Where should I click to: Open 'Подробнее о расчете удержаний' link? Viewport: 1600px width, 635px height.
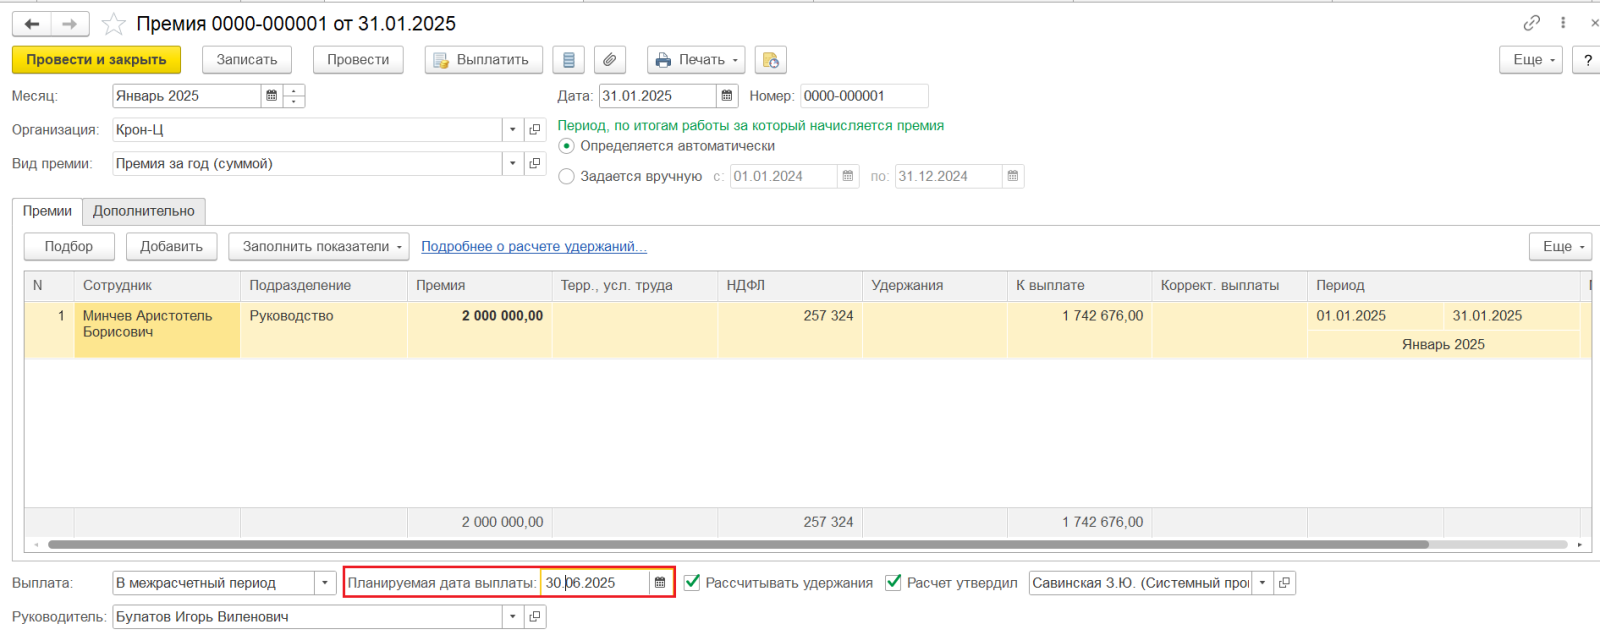pos(533,247)
